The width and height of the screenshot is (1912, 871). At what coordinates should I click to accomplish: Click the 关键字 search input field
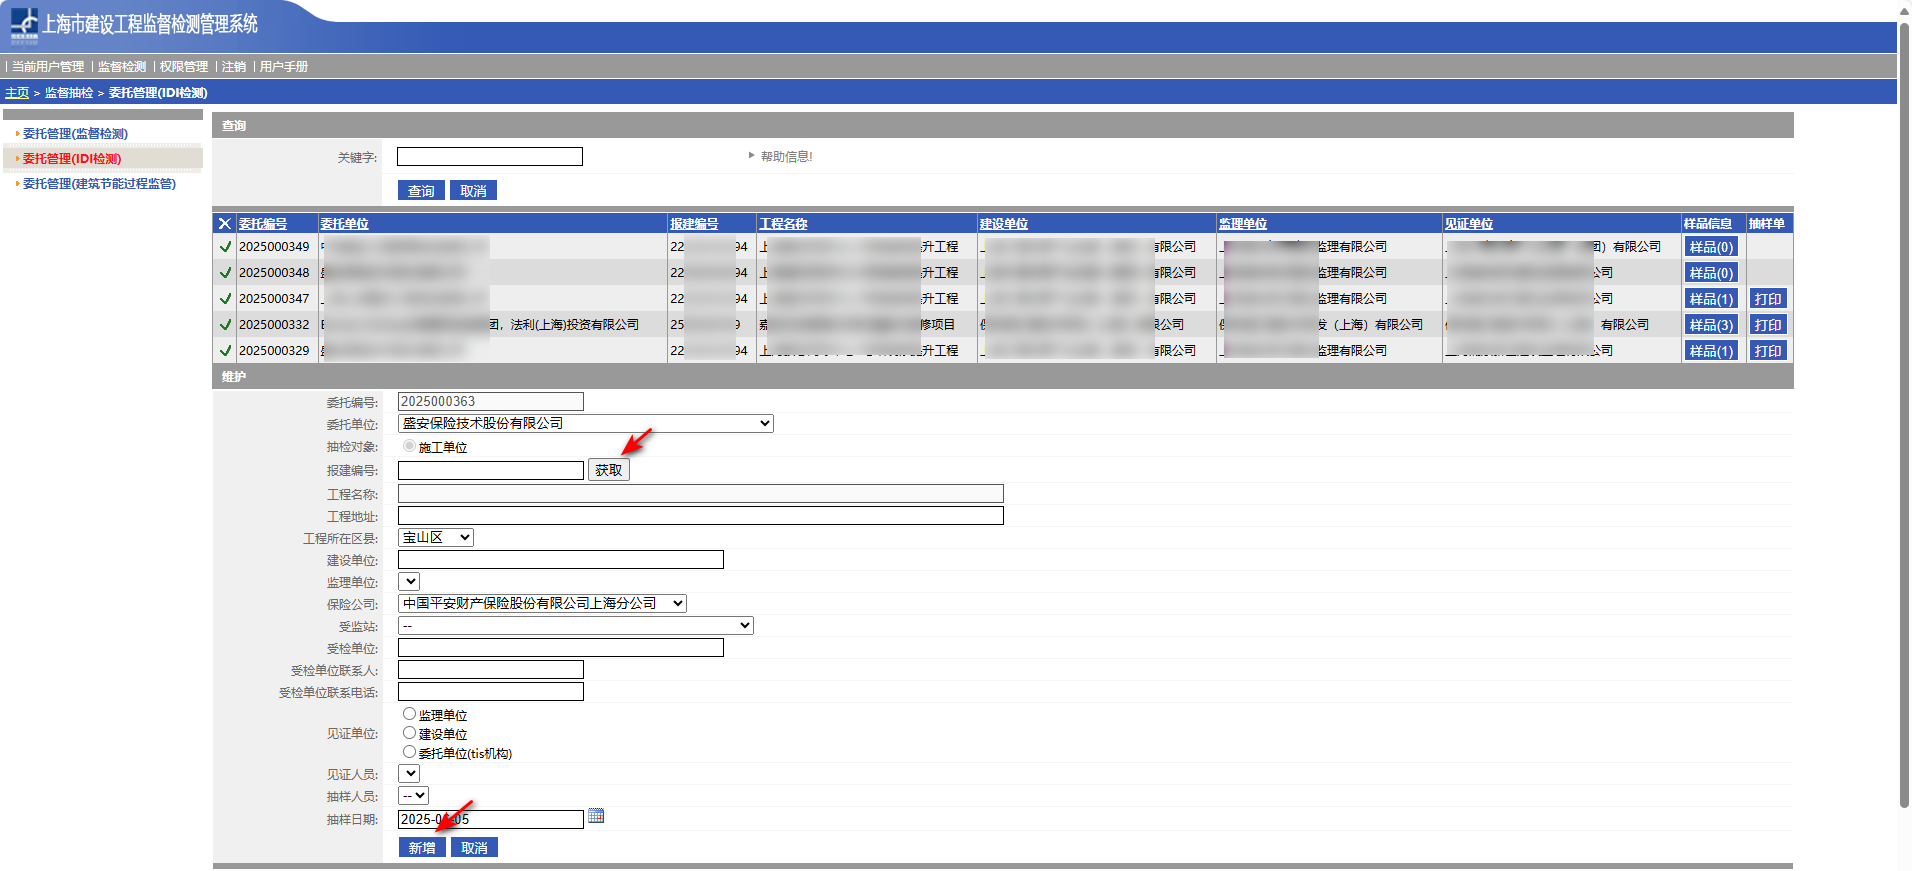(x=489, y=157)
